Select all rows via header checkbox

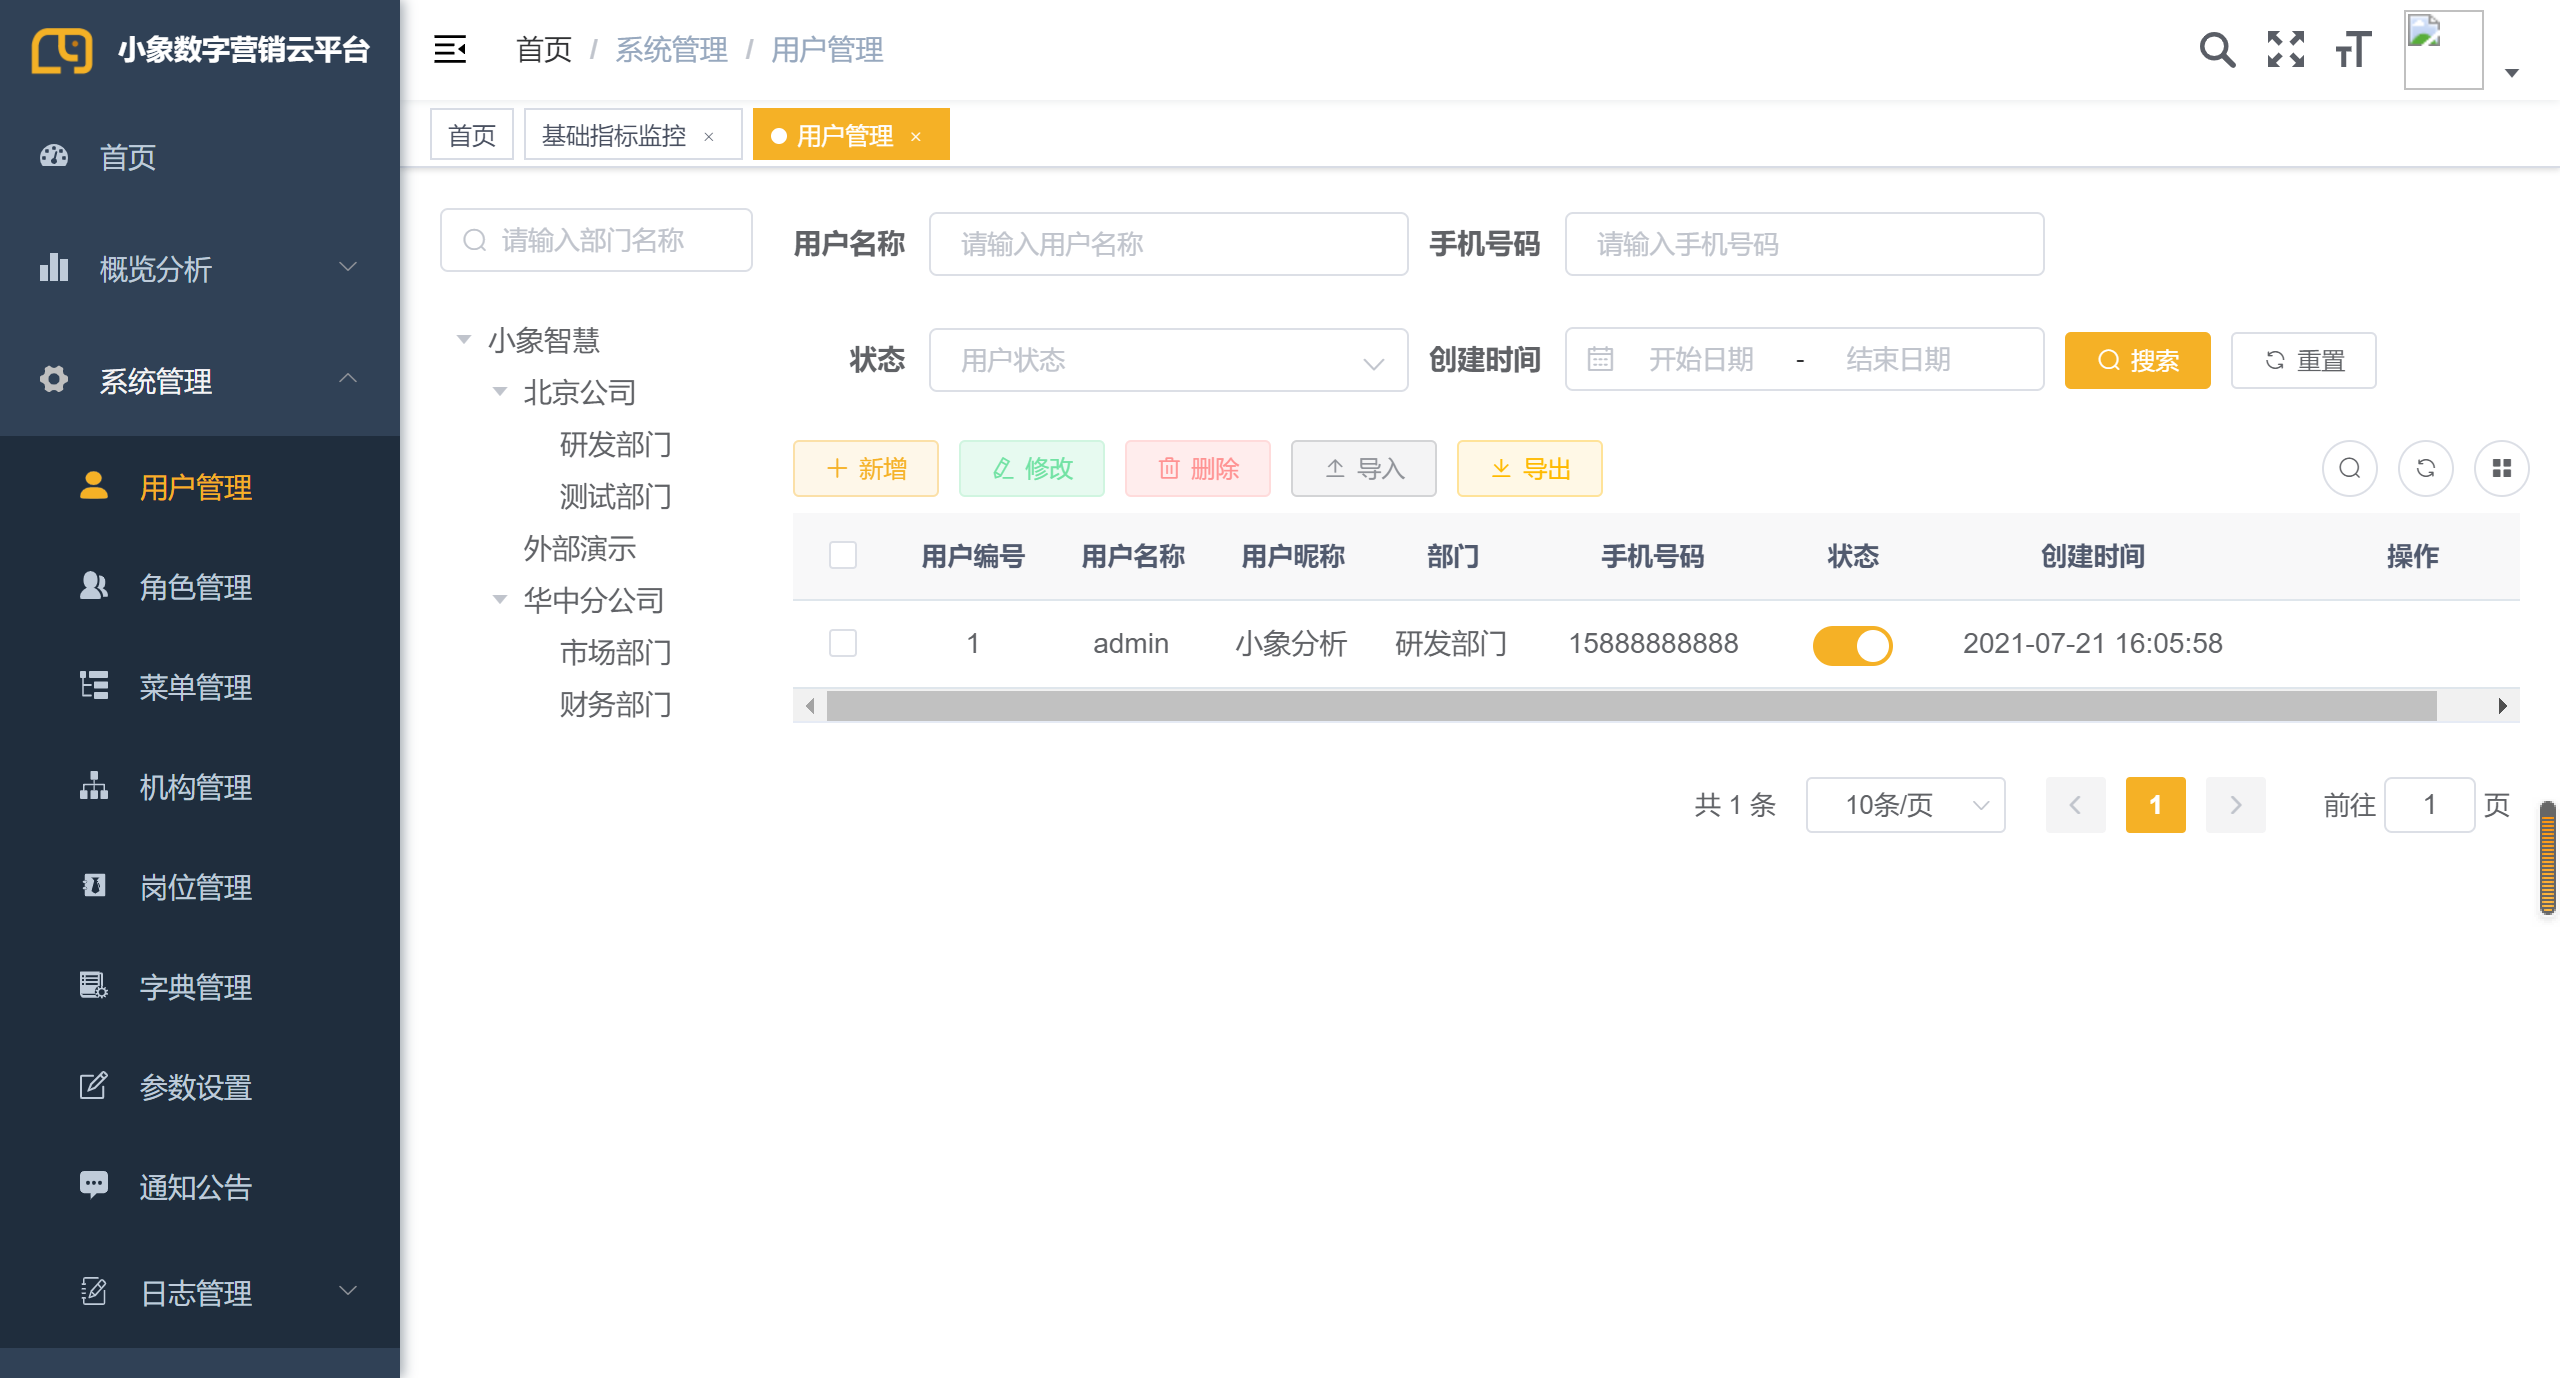[x=843, y=555]
